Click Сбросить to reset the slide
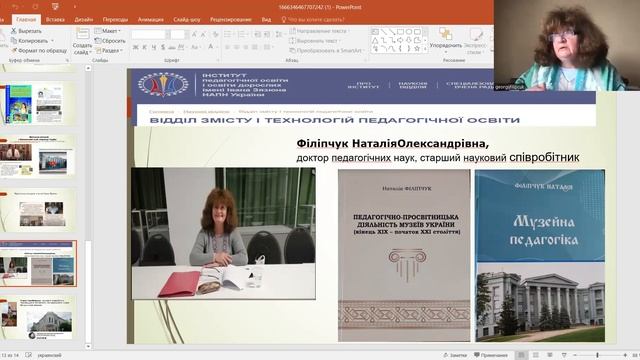Image resolution: width=640 pixels, height=360 pixels. (x=110, y=41)
